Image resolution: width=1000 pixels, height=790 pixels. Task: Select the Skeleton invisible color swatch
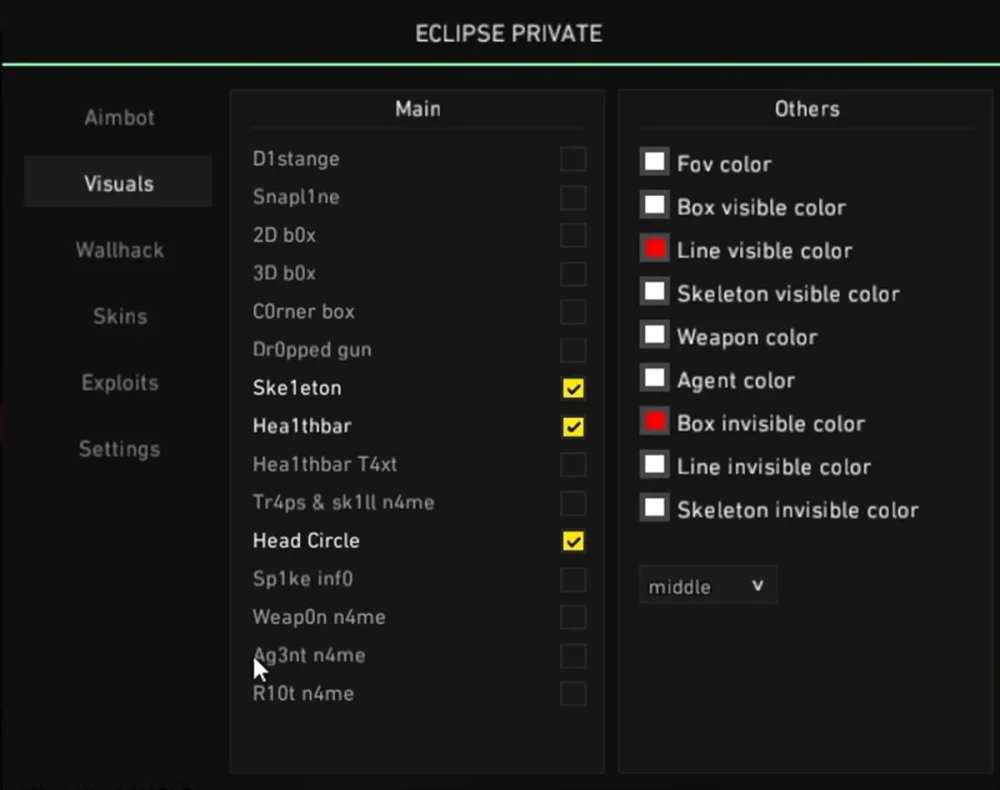tap(655, 508)
